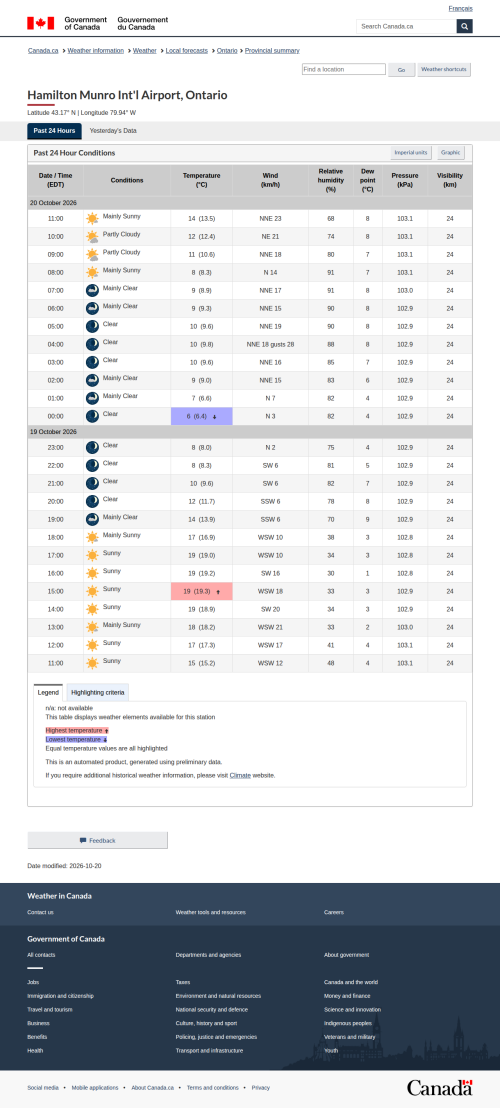The height and width of the screenshot is (1108, 500).
Task: Click the Partly Cloudy icon for 10:00
Action: pyautogui.click(x=93, y=237)
